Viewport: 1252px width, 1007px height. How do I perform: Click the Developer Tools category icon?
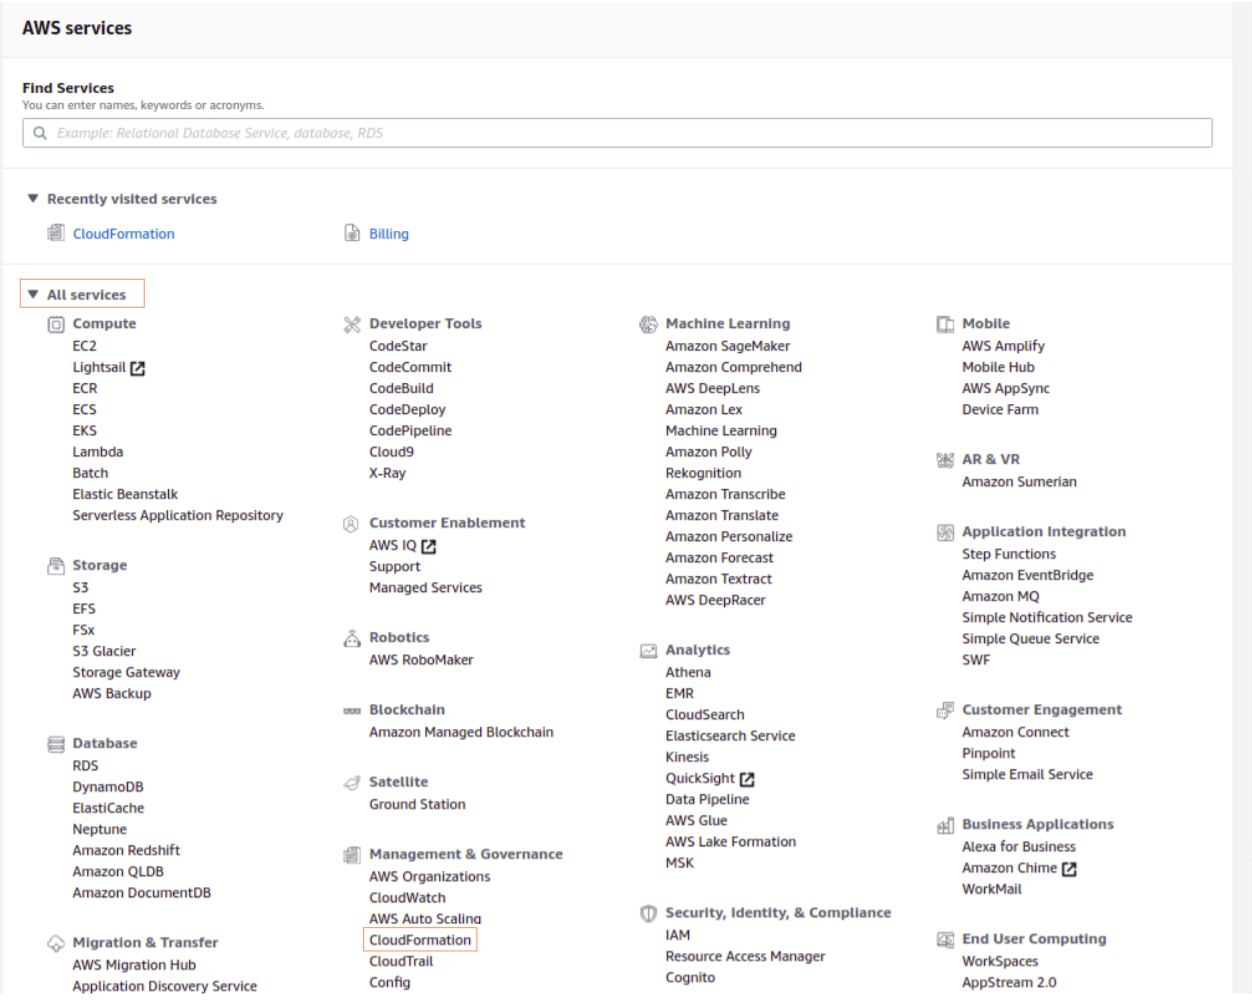(x=352, y=324)
